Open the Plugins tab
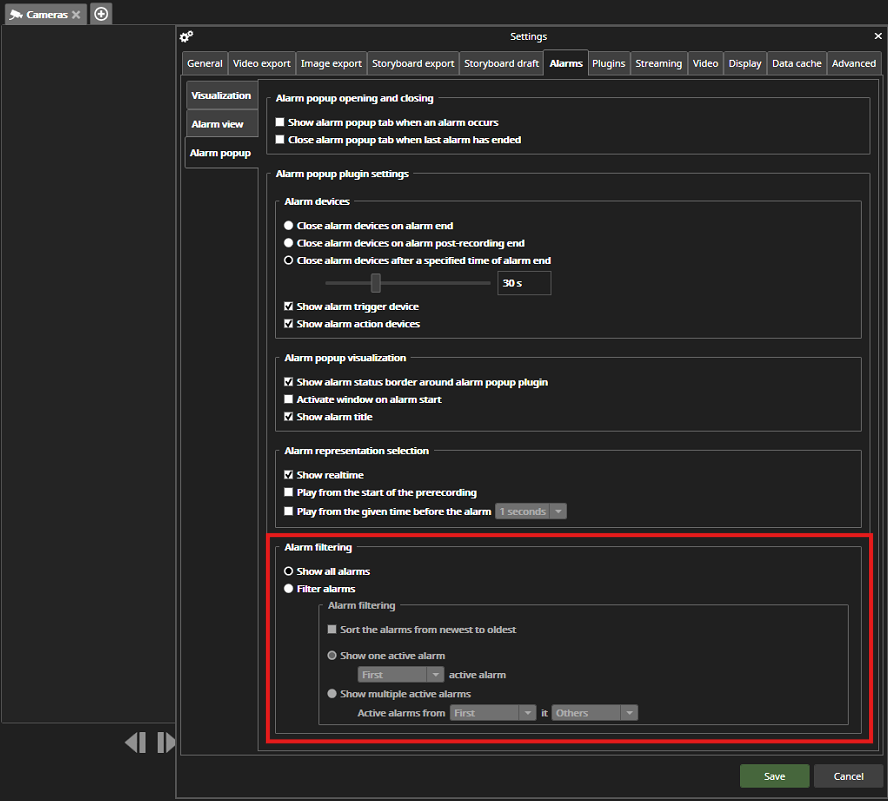Image resolution: width=888 pixels, height=801 pixels. coord(609,63)
